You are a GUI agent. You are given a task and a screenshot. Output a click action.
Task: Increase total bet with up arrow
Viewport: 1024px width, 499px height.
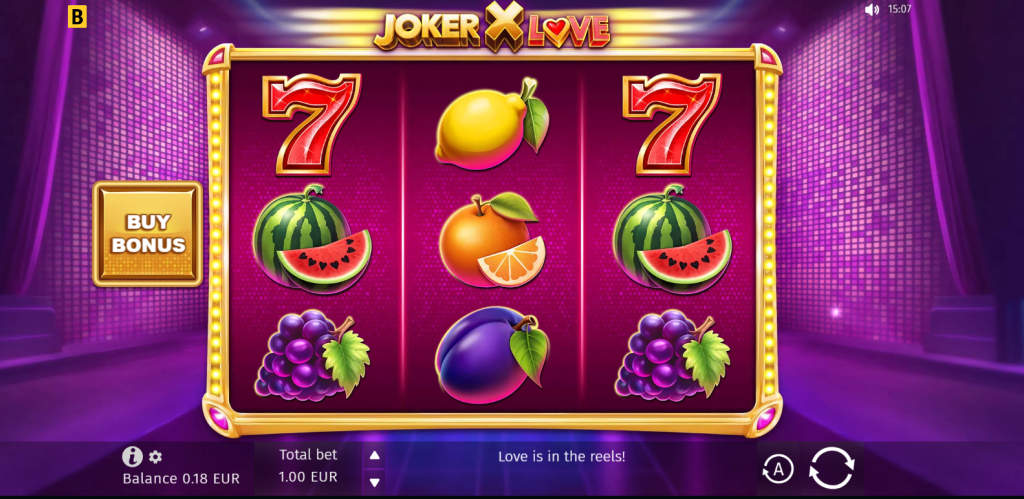click(x=374, y=456)
